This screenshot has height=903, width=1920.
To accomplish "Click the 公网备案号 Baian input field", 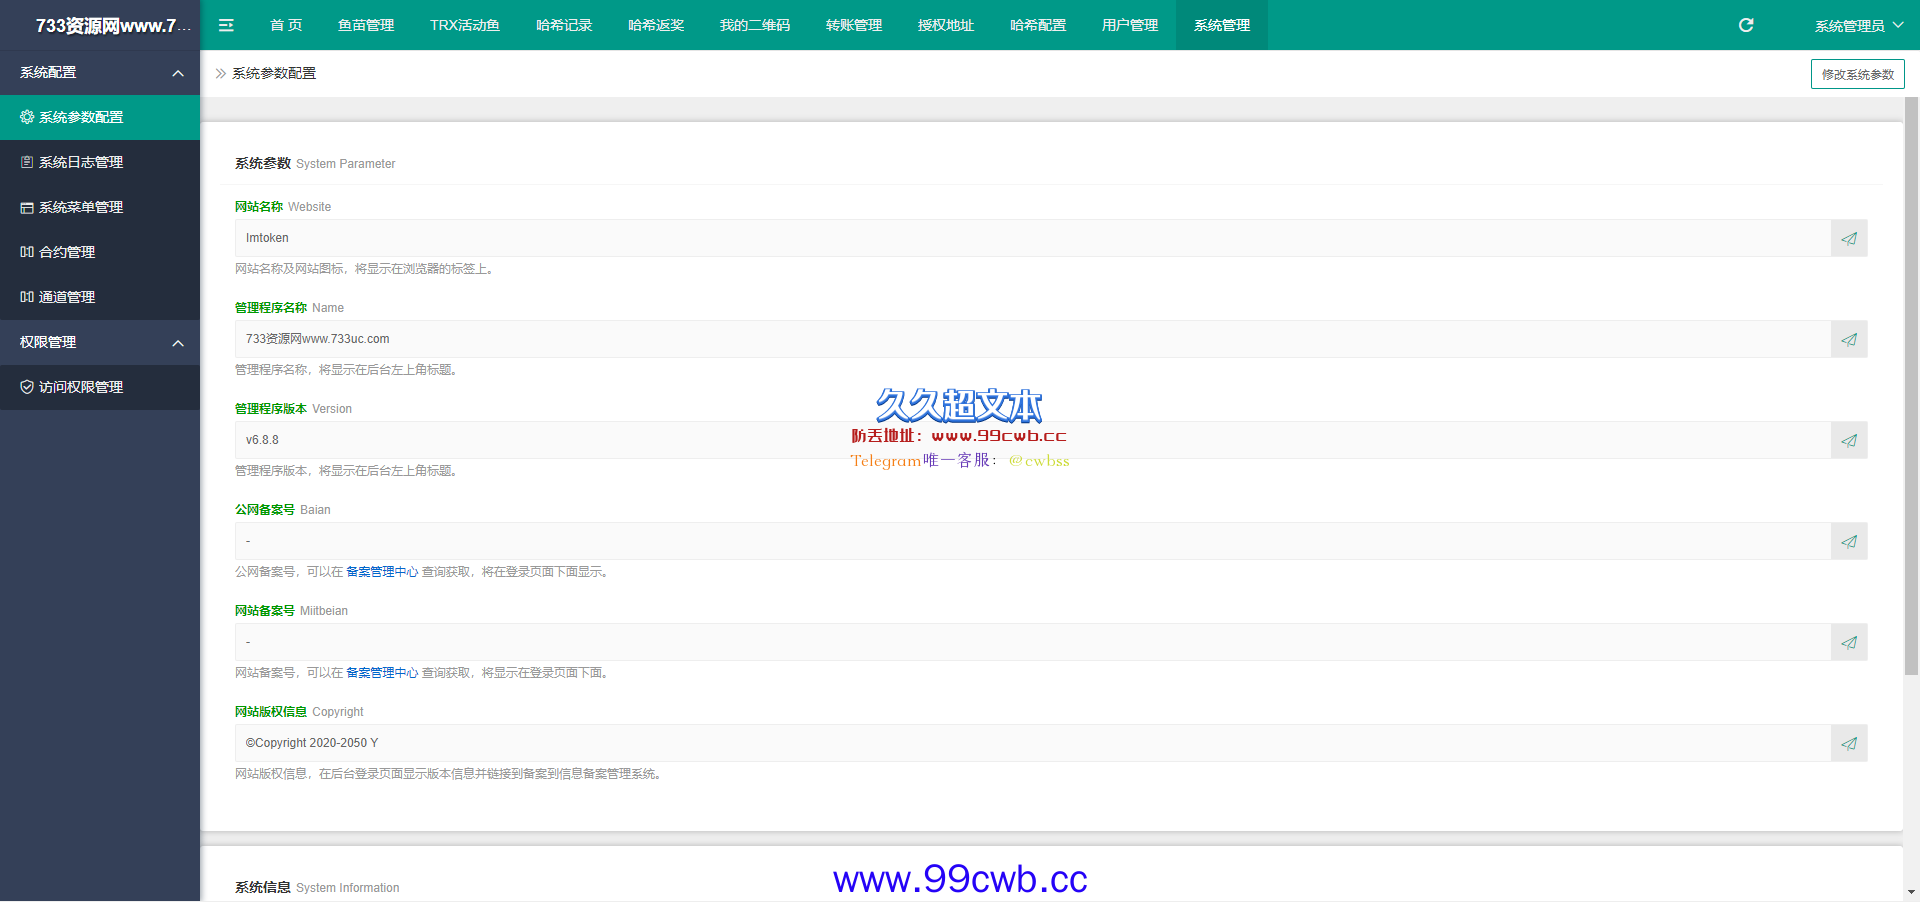I will [1033, 541].
